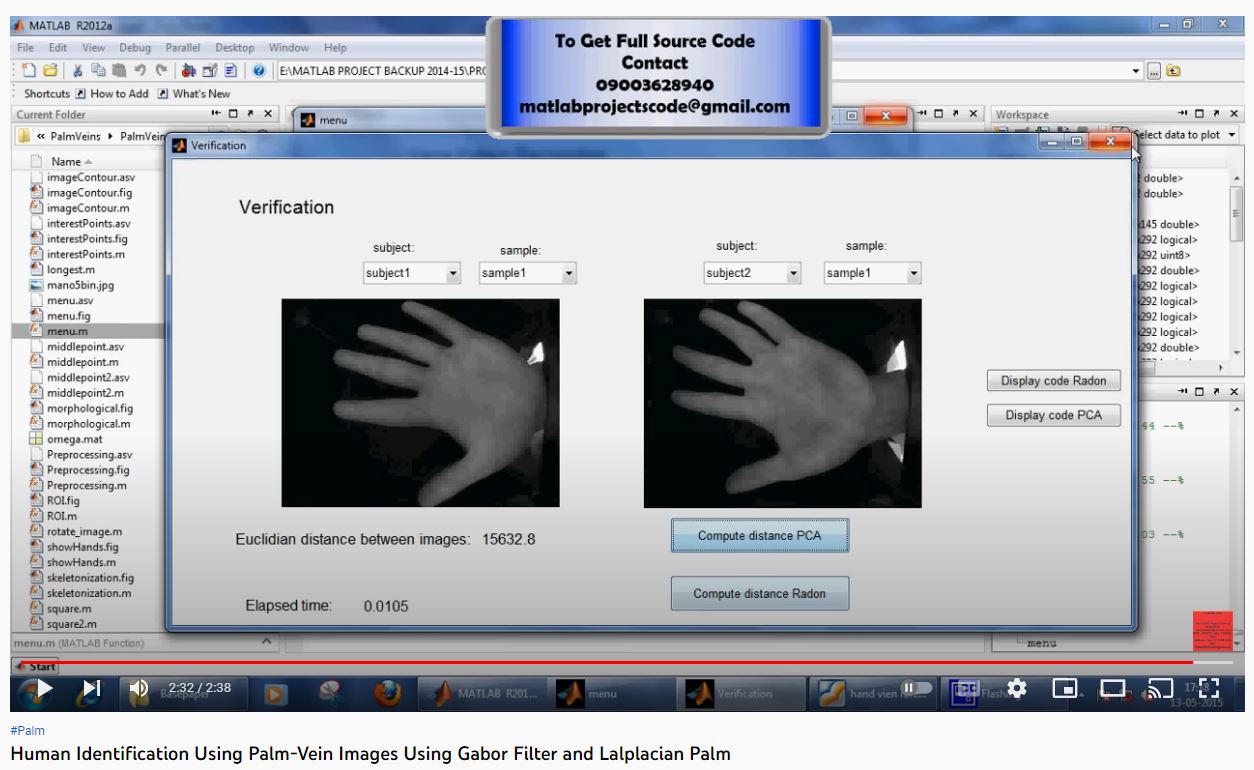Cast video to a TV
The height and width of the screenshot is (770, 1254).
point(1161,688)
